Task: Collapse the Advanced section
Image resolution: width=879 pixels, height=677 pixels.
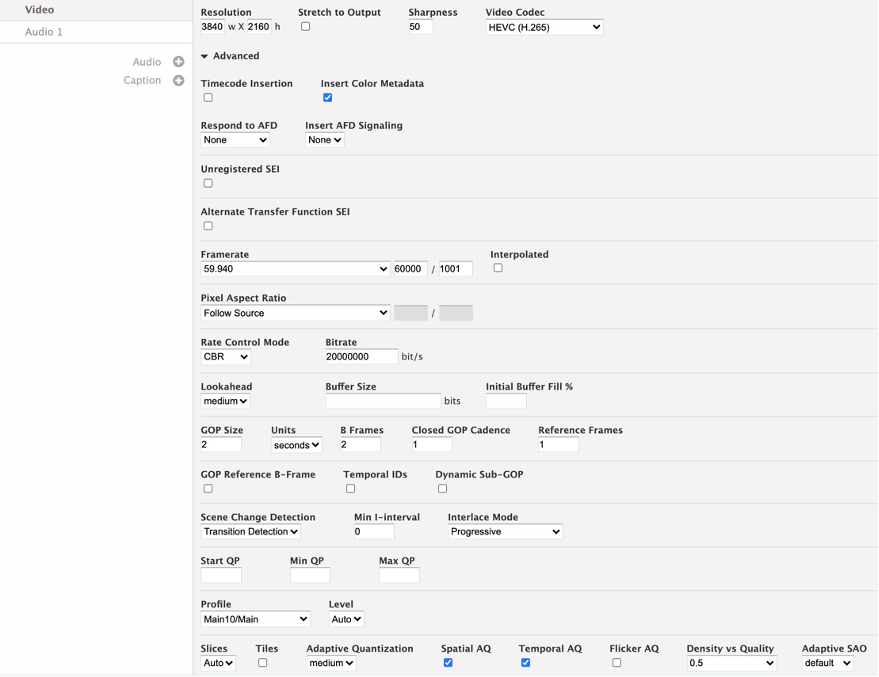Action: 205,56
